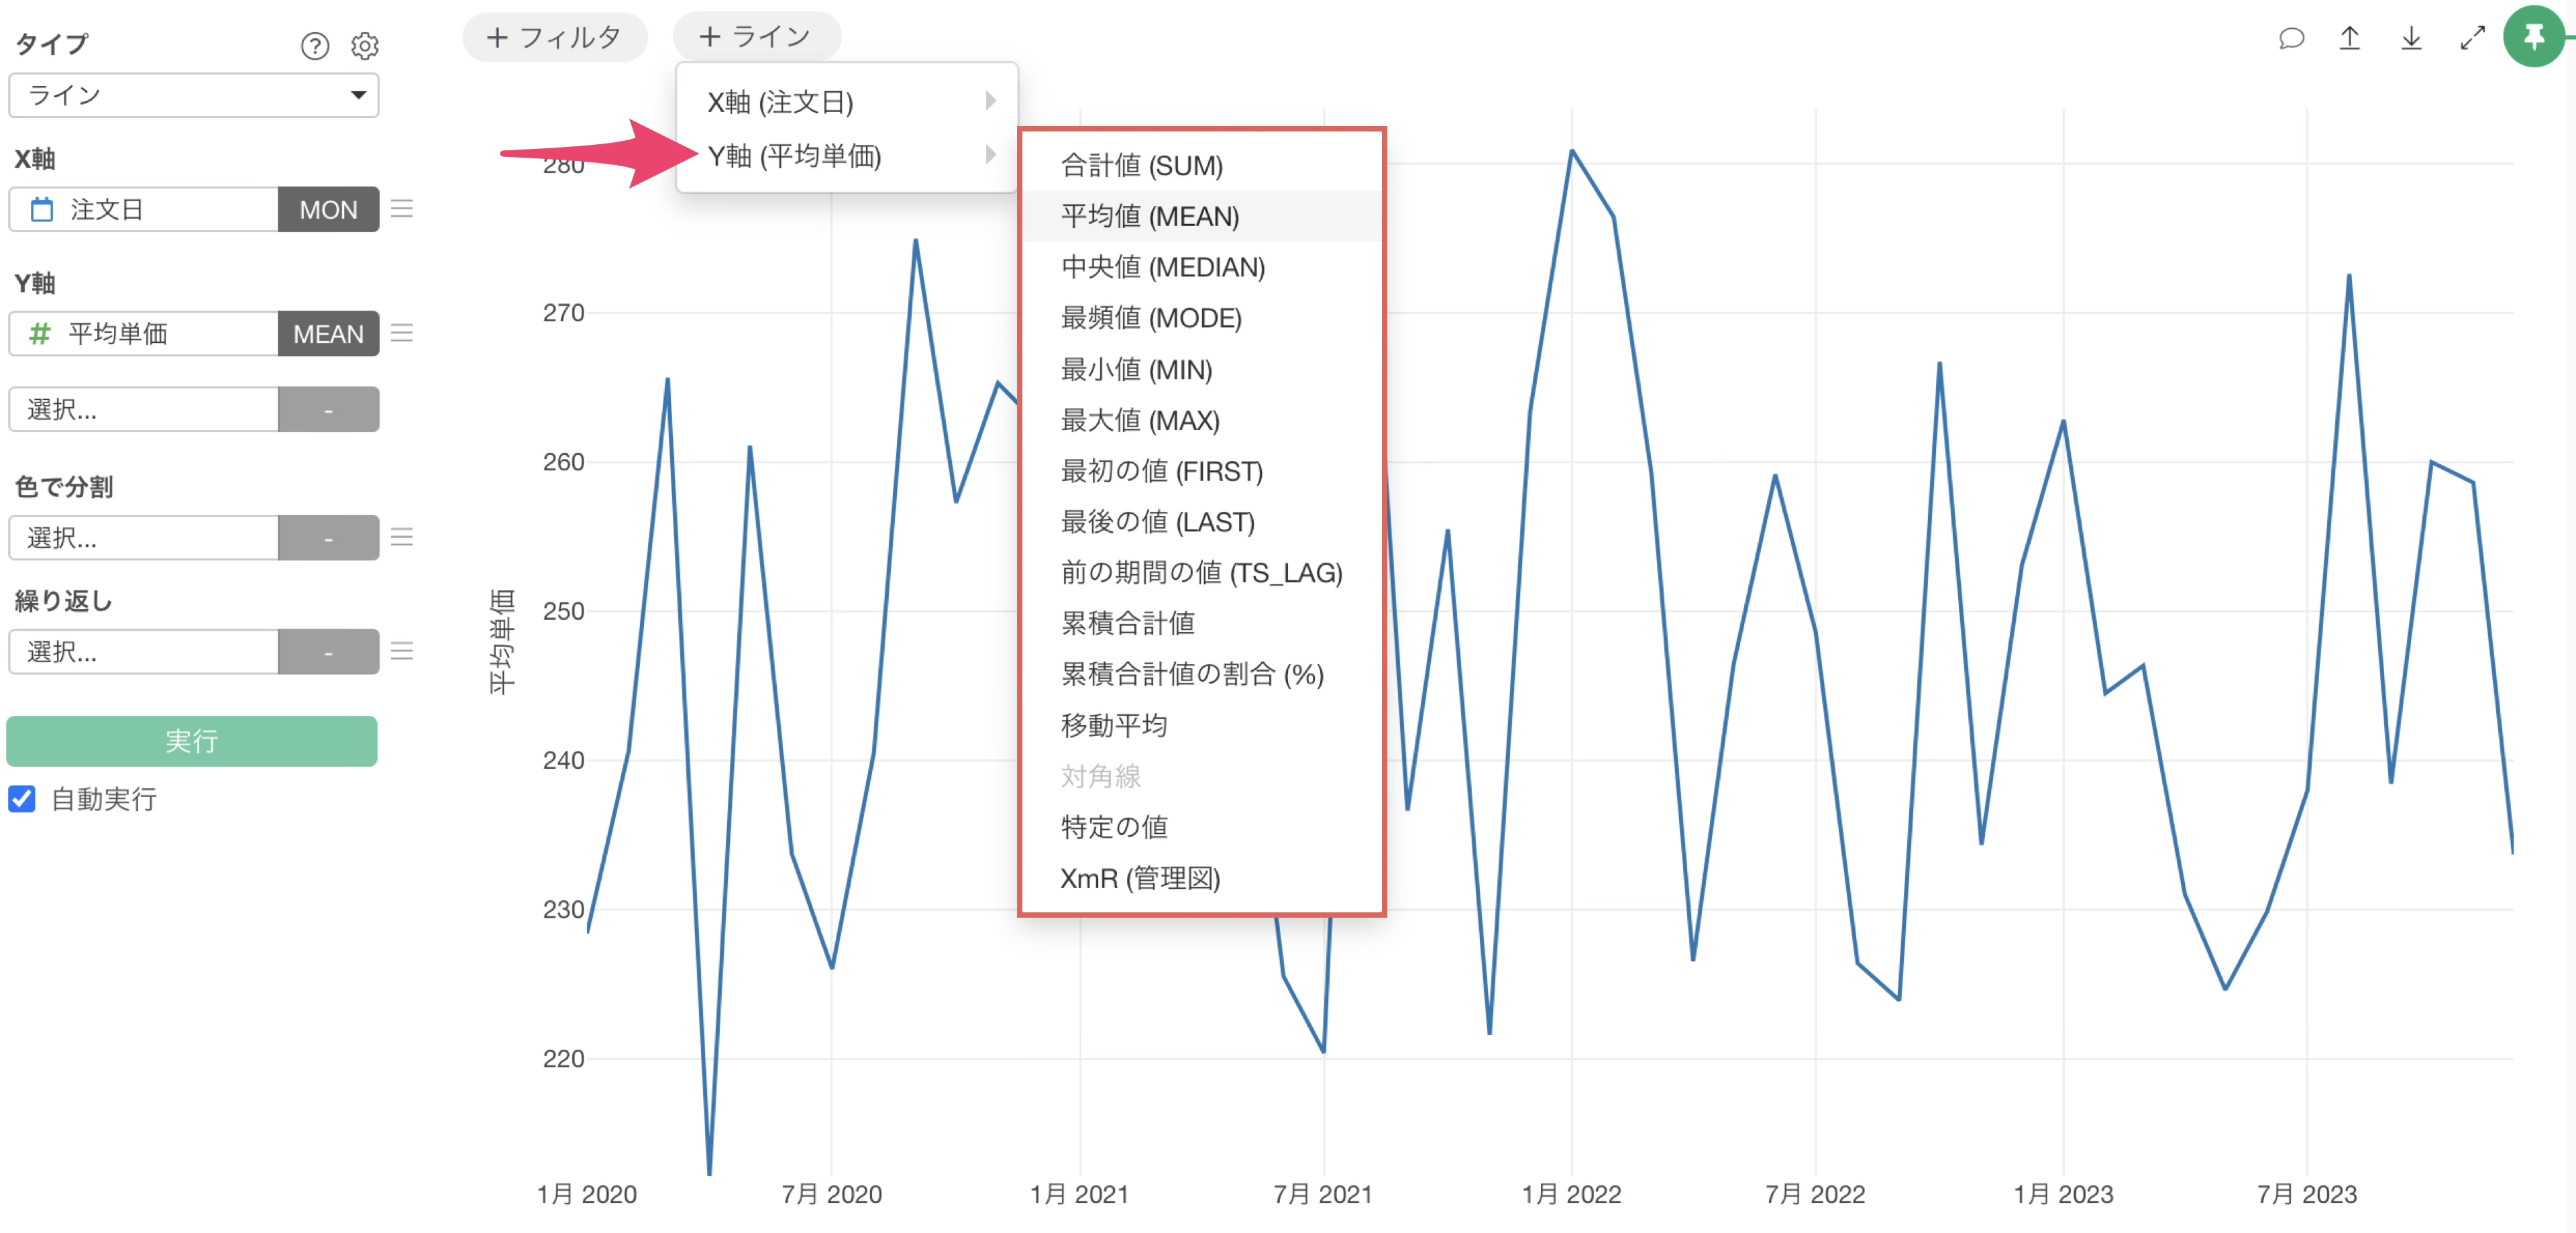Click the + ライン button
2576x1233 pixels.
pyautogui.click(x=756, y=37)
